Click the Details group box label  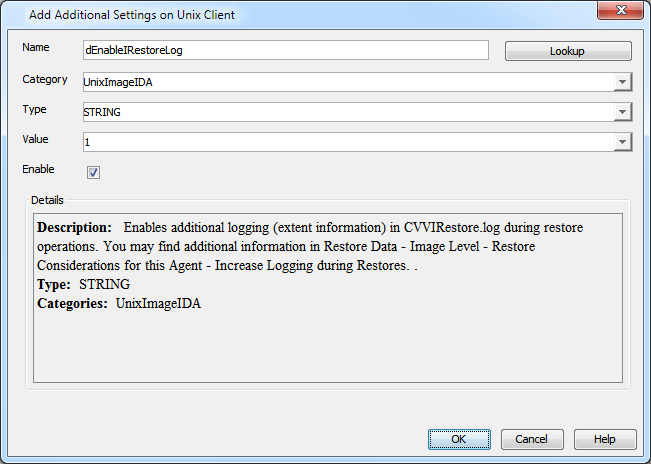click(x=46, y=201)
